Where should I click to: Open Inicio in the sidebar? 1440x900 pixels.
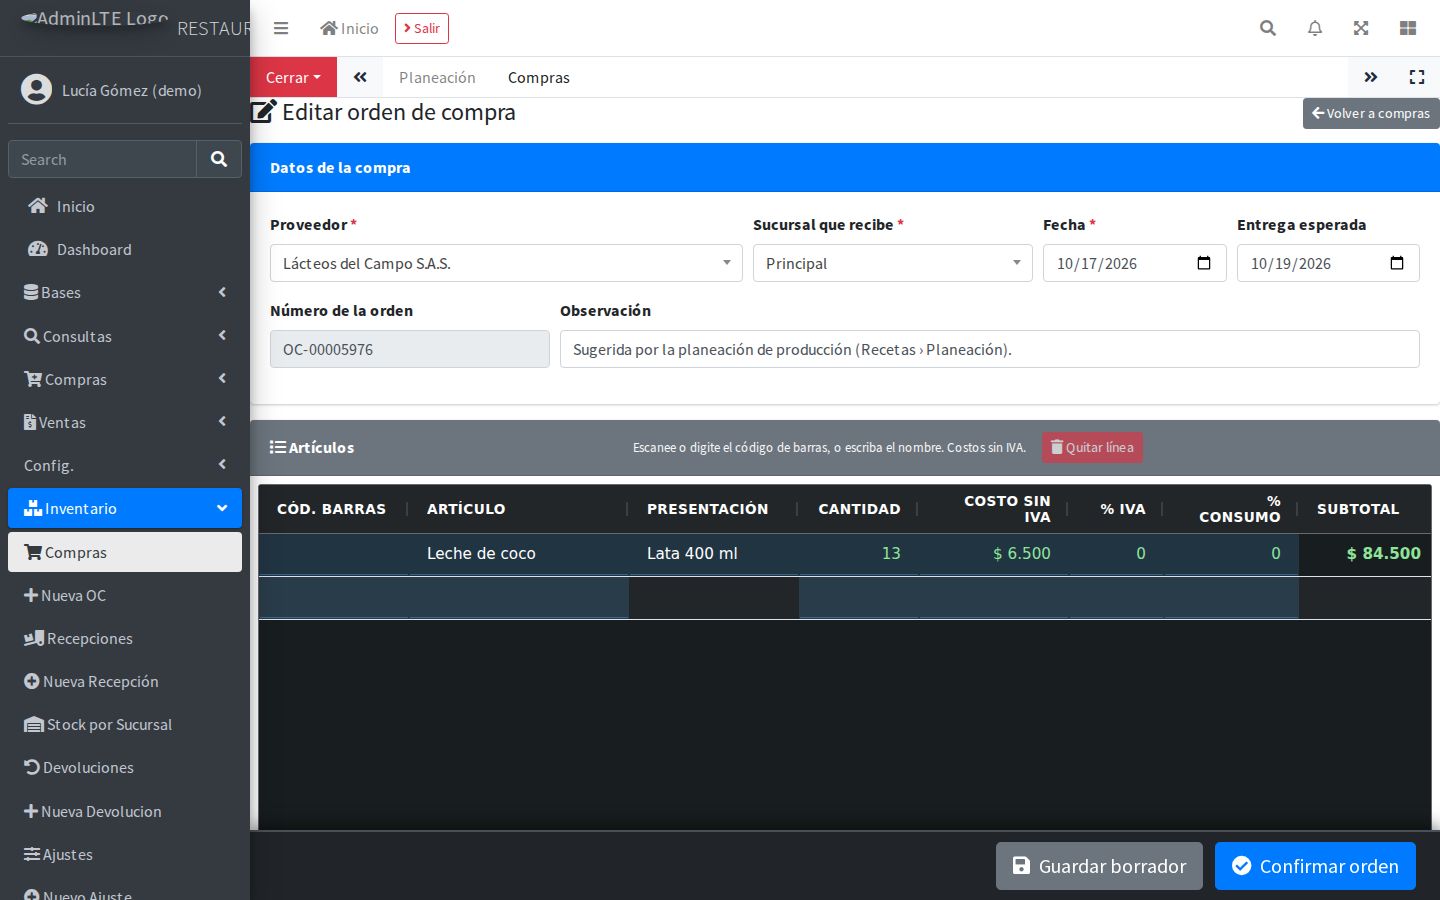(125, 206)
